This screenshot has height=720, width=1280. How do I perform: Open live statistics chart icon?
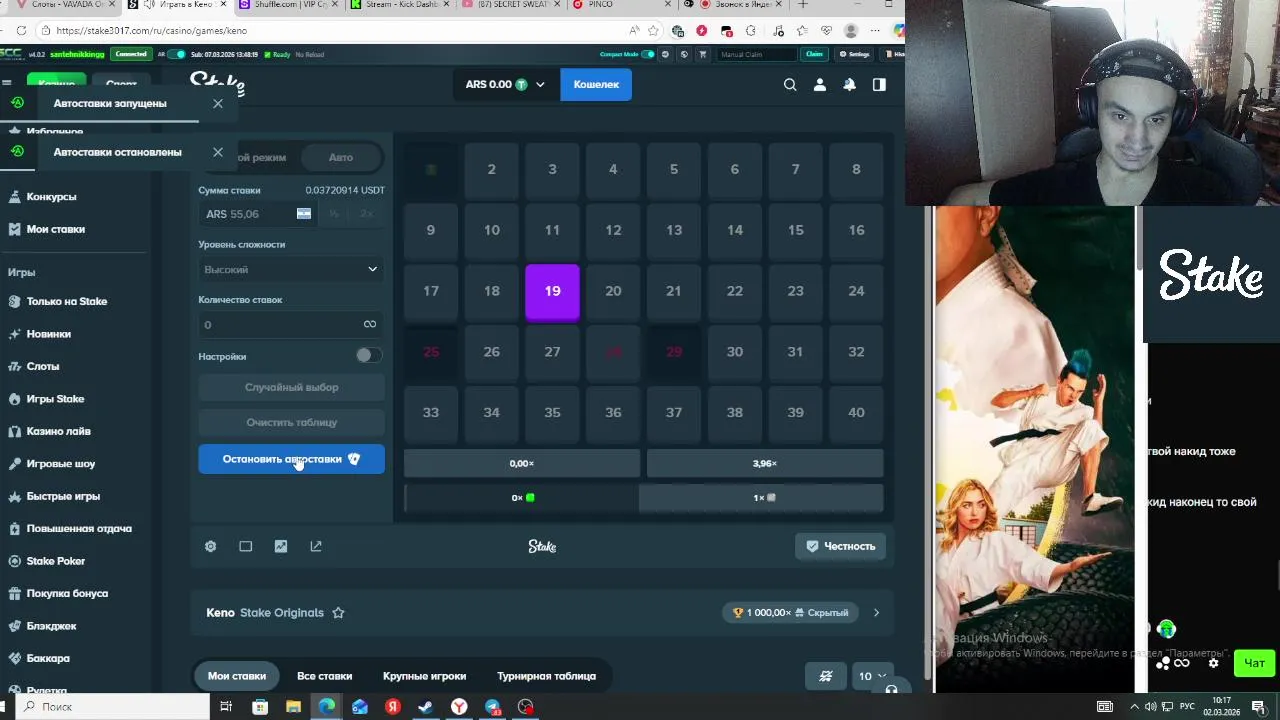[281, 546]
